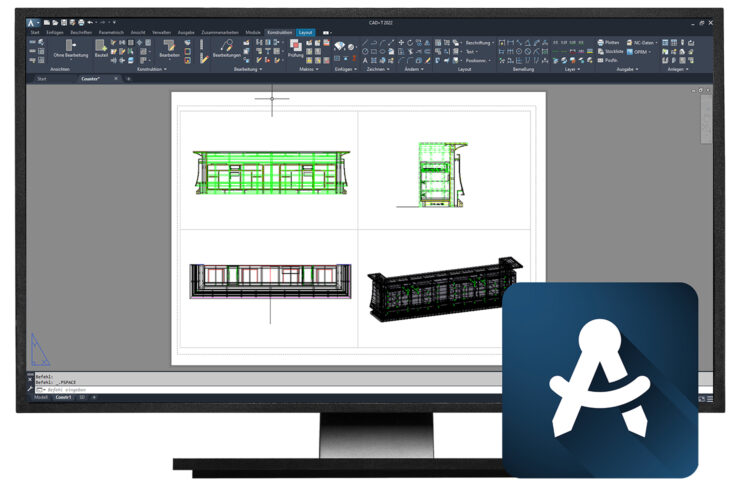Image resolution: width=740 pixels, height=492 pixels.
Task: Switch to the Start document tab
Action: coord(41,78)
